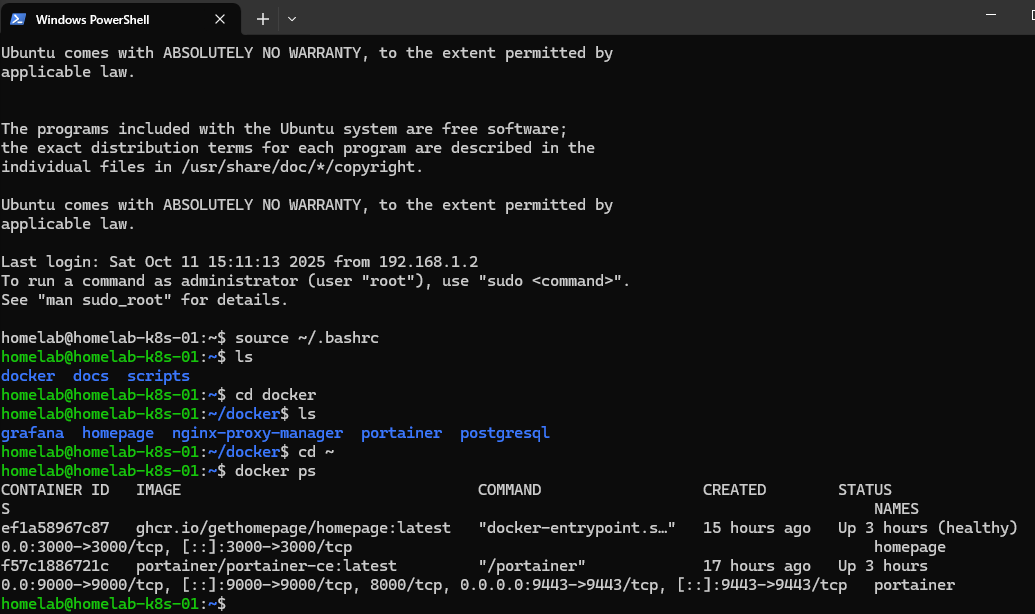Click container name 'portainer' in NAMES column

914,585
